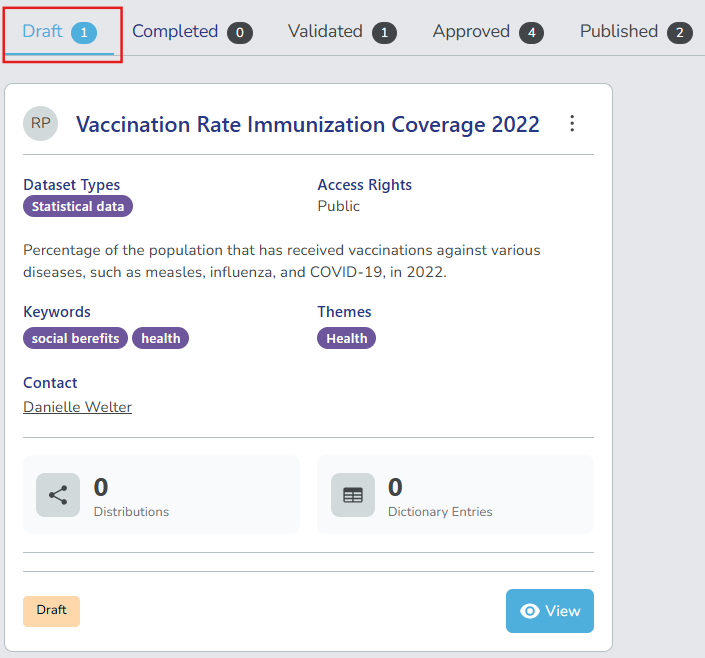Click the orange Draft status badge
Viewport: 705px width, 658px height.
pos(51,611)
